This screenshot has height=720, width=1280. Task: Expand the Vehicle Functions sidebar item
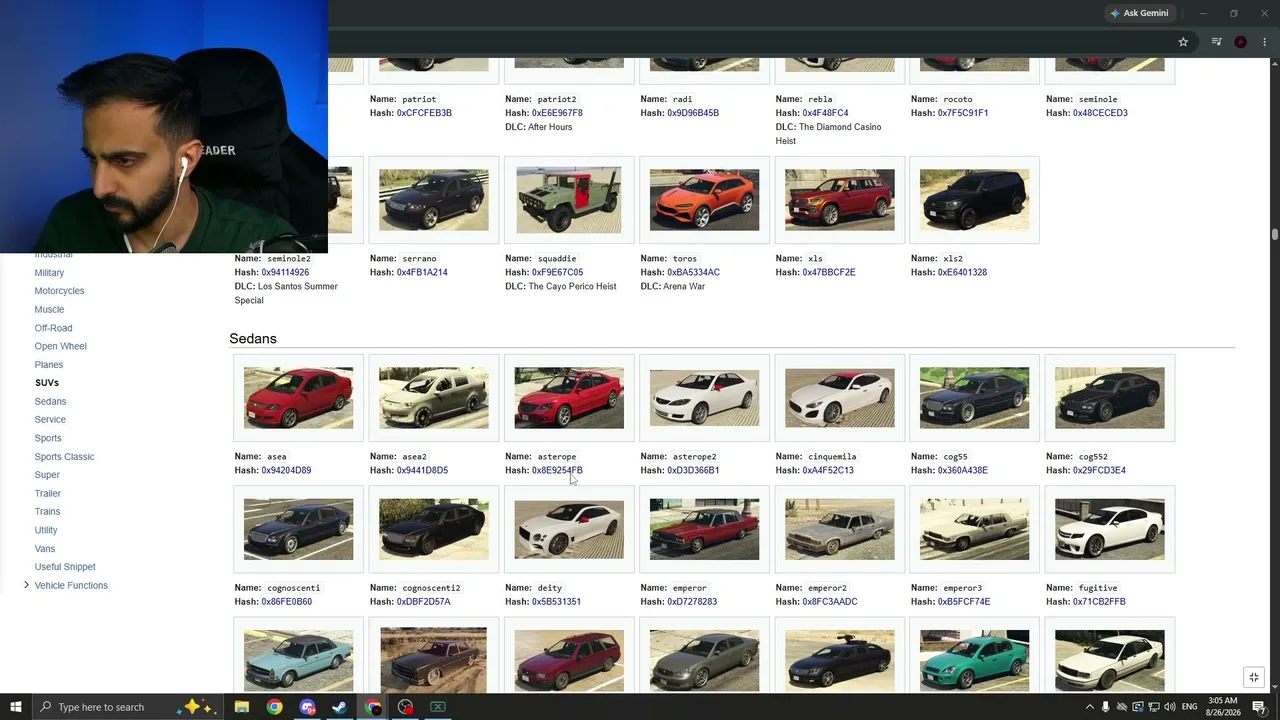coord(26,585)
